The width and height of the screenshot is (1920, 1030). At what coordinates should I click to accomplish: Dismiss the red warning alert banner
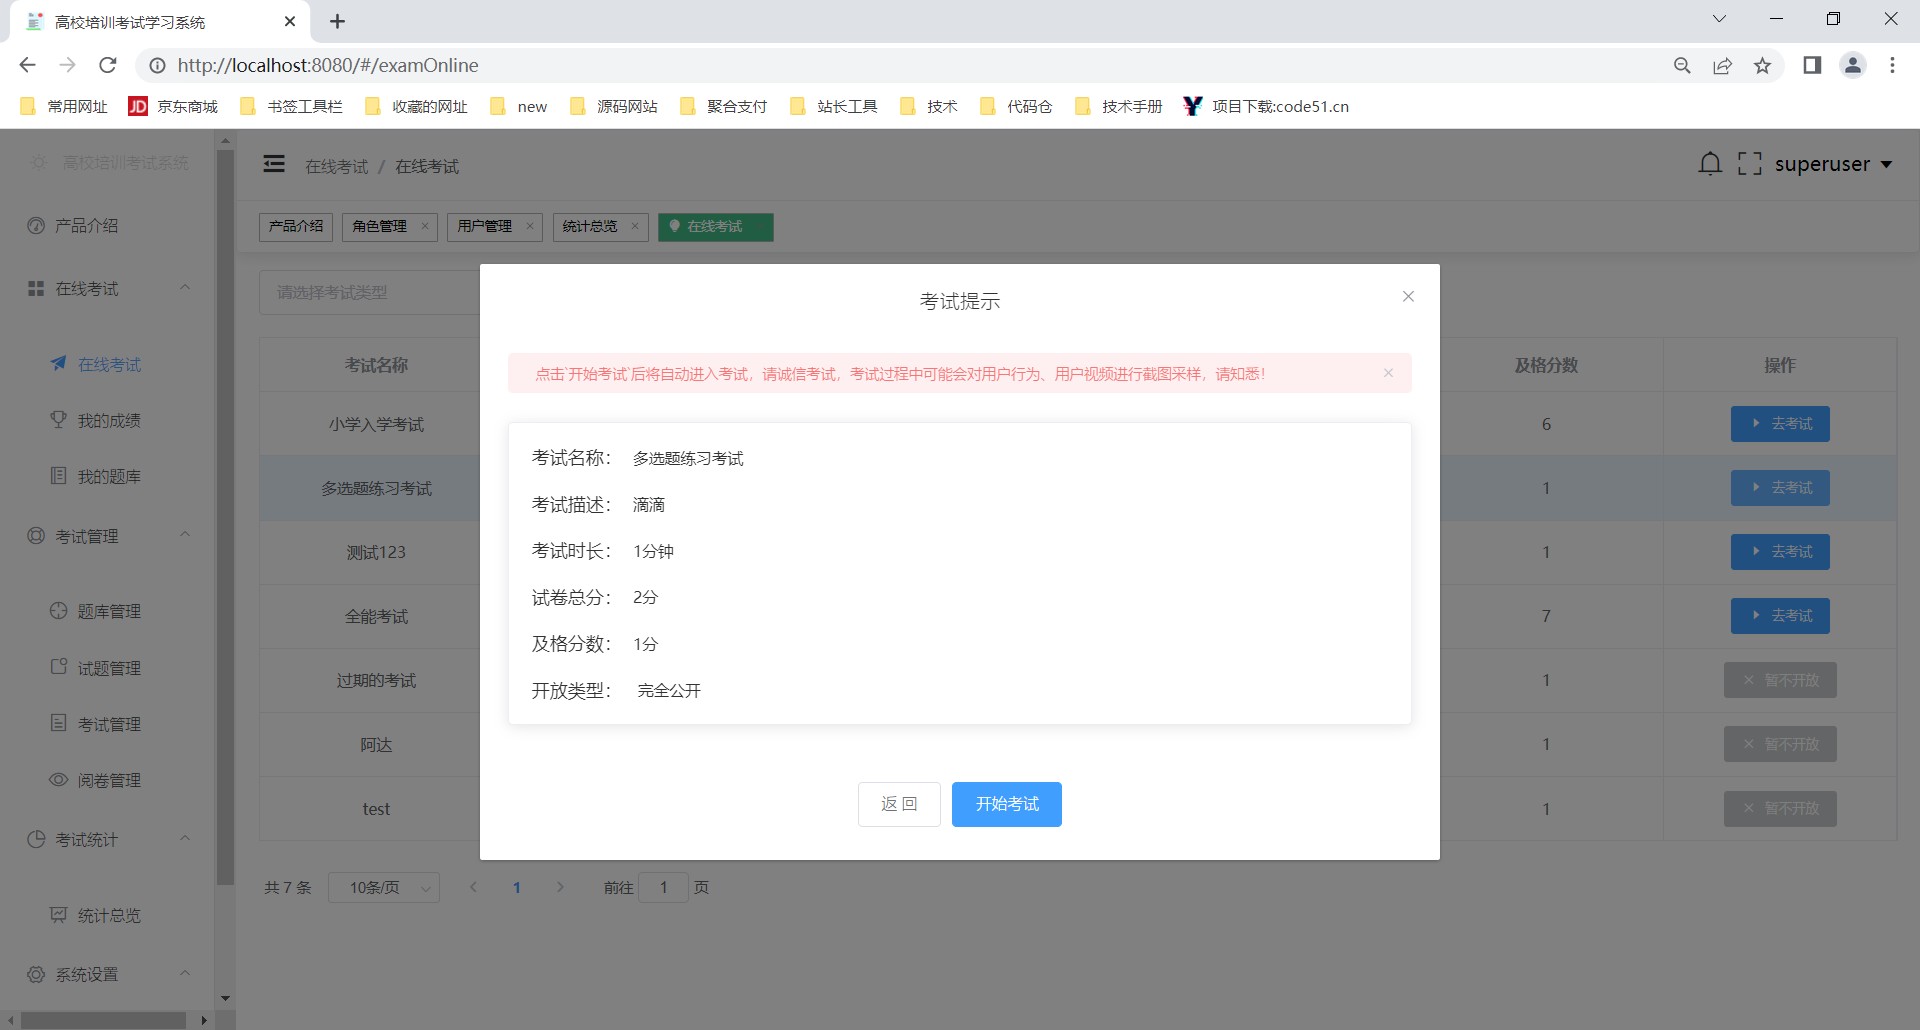click(x=1388, y=373)
